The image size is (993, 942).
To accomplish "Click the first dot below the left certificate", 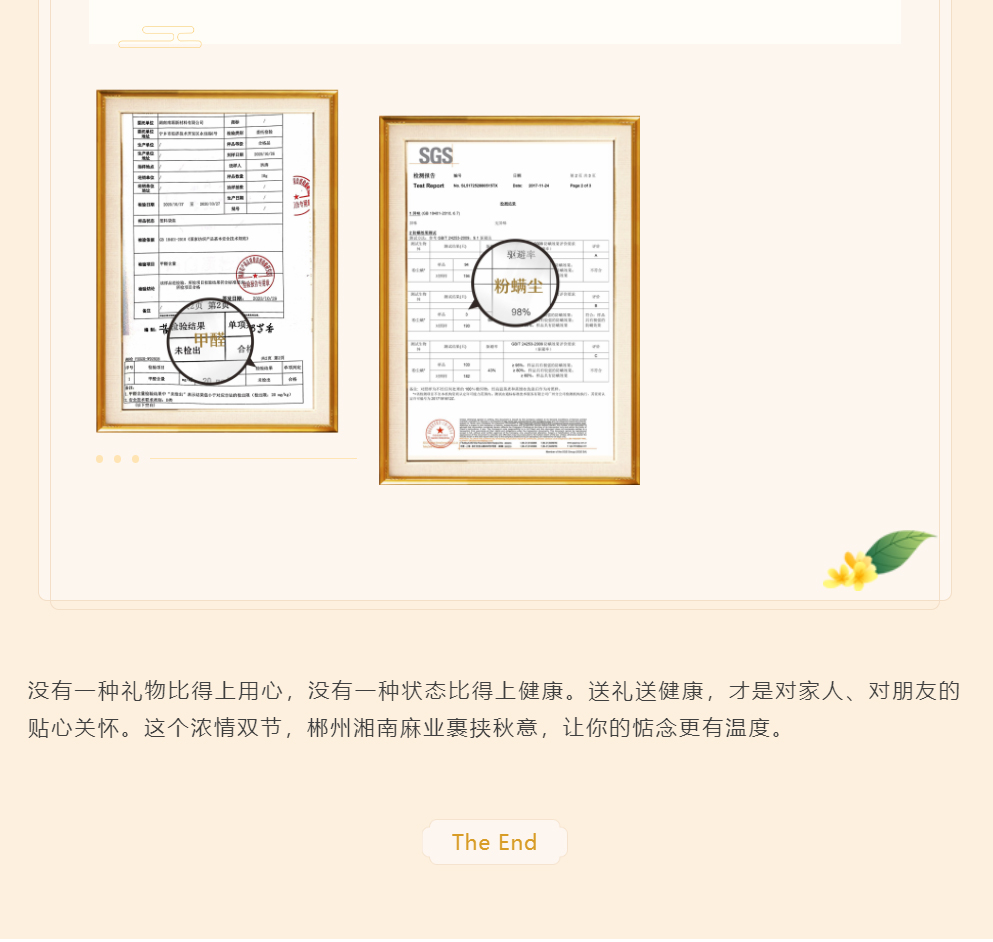I will point(99,459).
